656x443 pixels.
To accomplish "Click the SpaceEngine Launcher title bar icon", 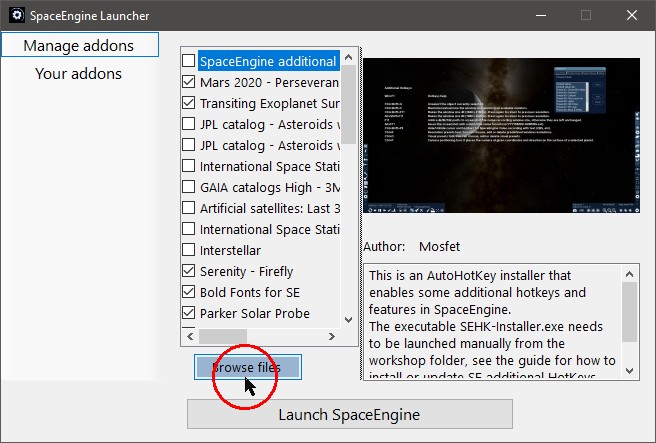I will pos(17,15).
